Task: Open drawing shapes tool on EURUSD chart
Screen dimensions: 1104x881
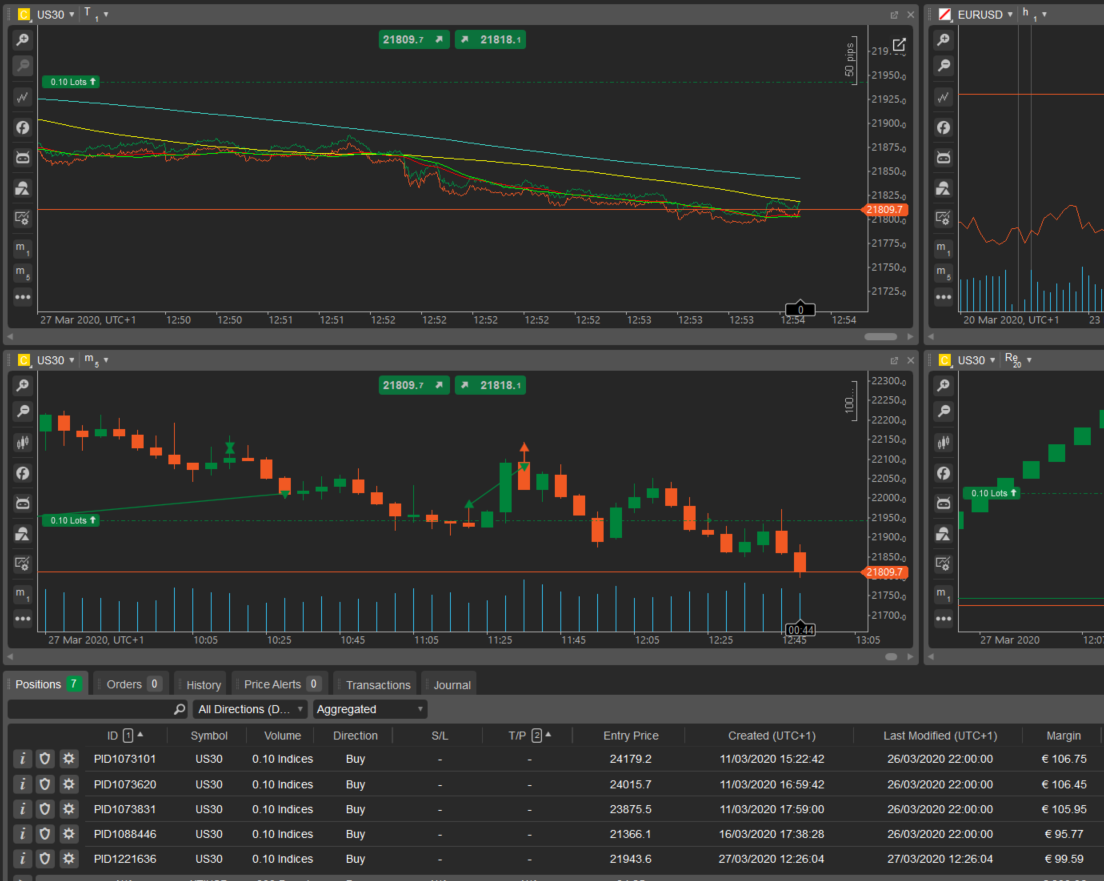Action: [943, 188]
